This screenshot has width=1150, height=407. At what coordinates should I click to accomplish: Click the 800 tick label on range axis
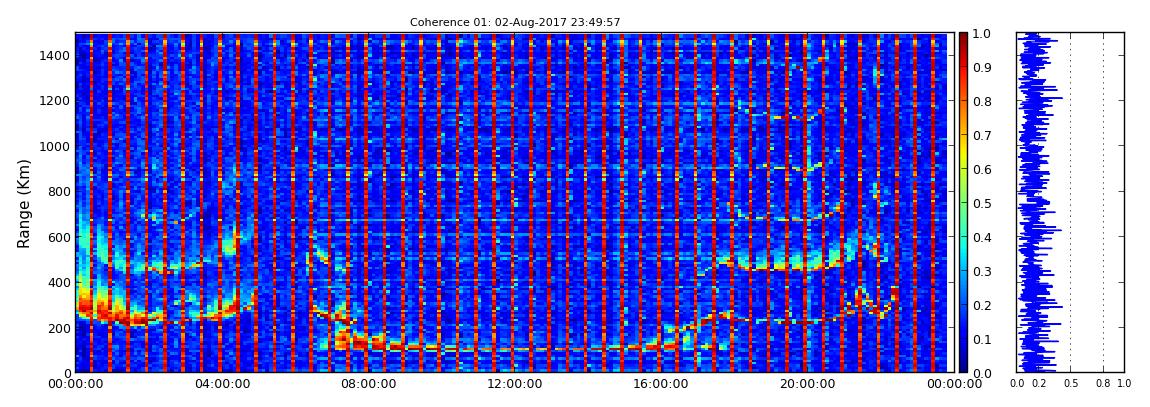point(59,191)
